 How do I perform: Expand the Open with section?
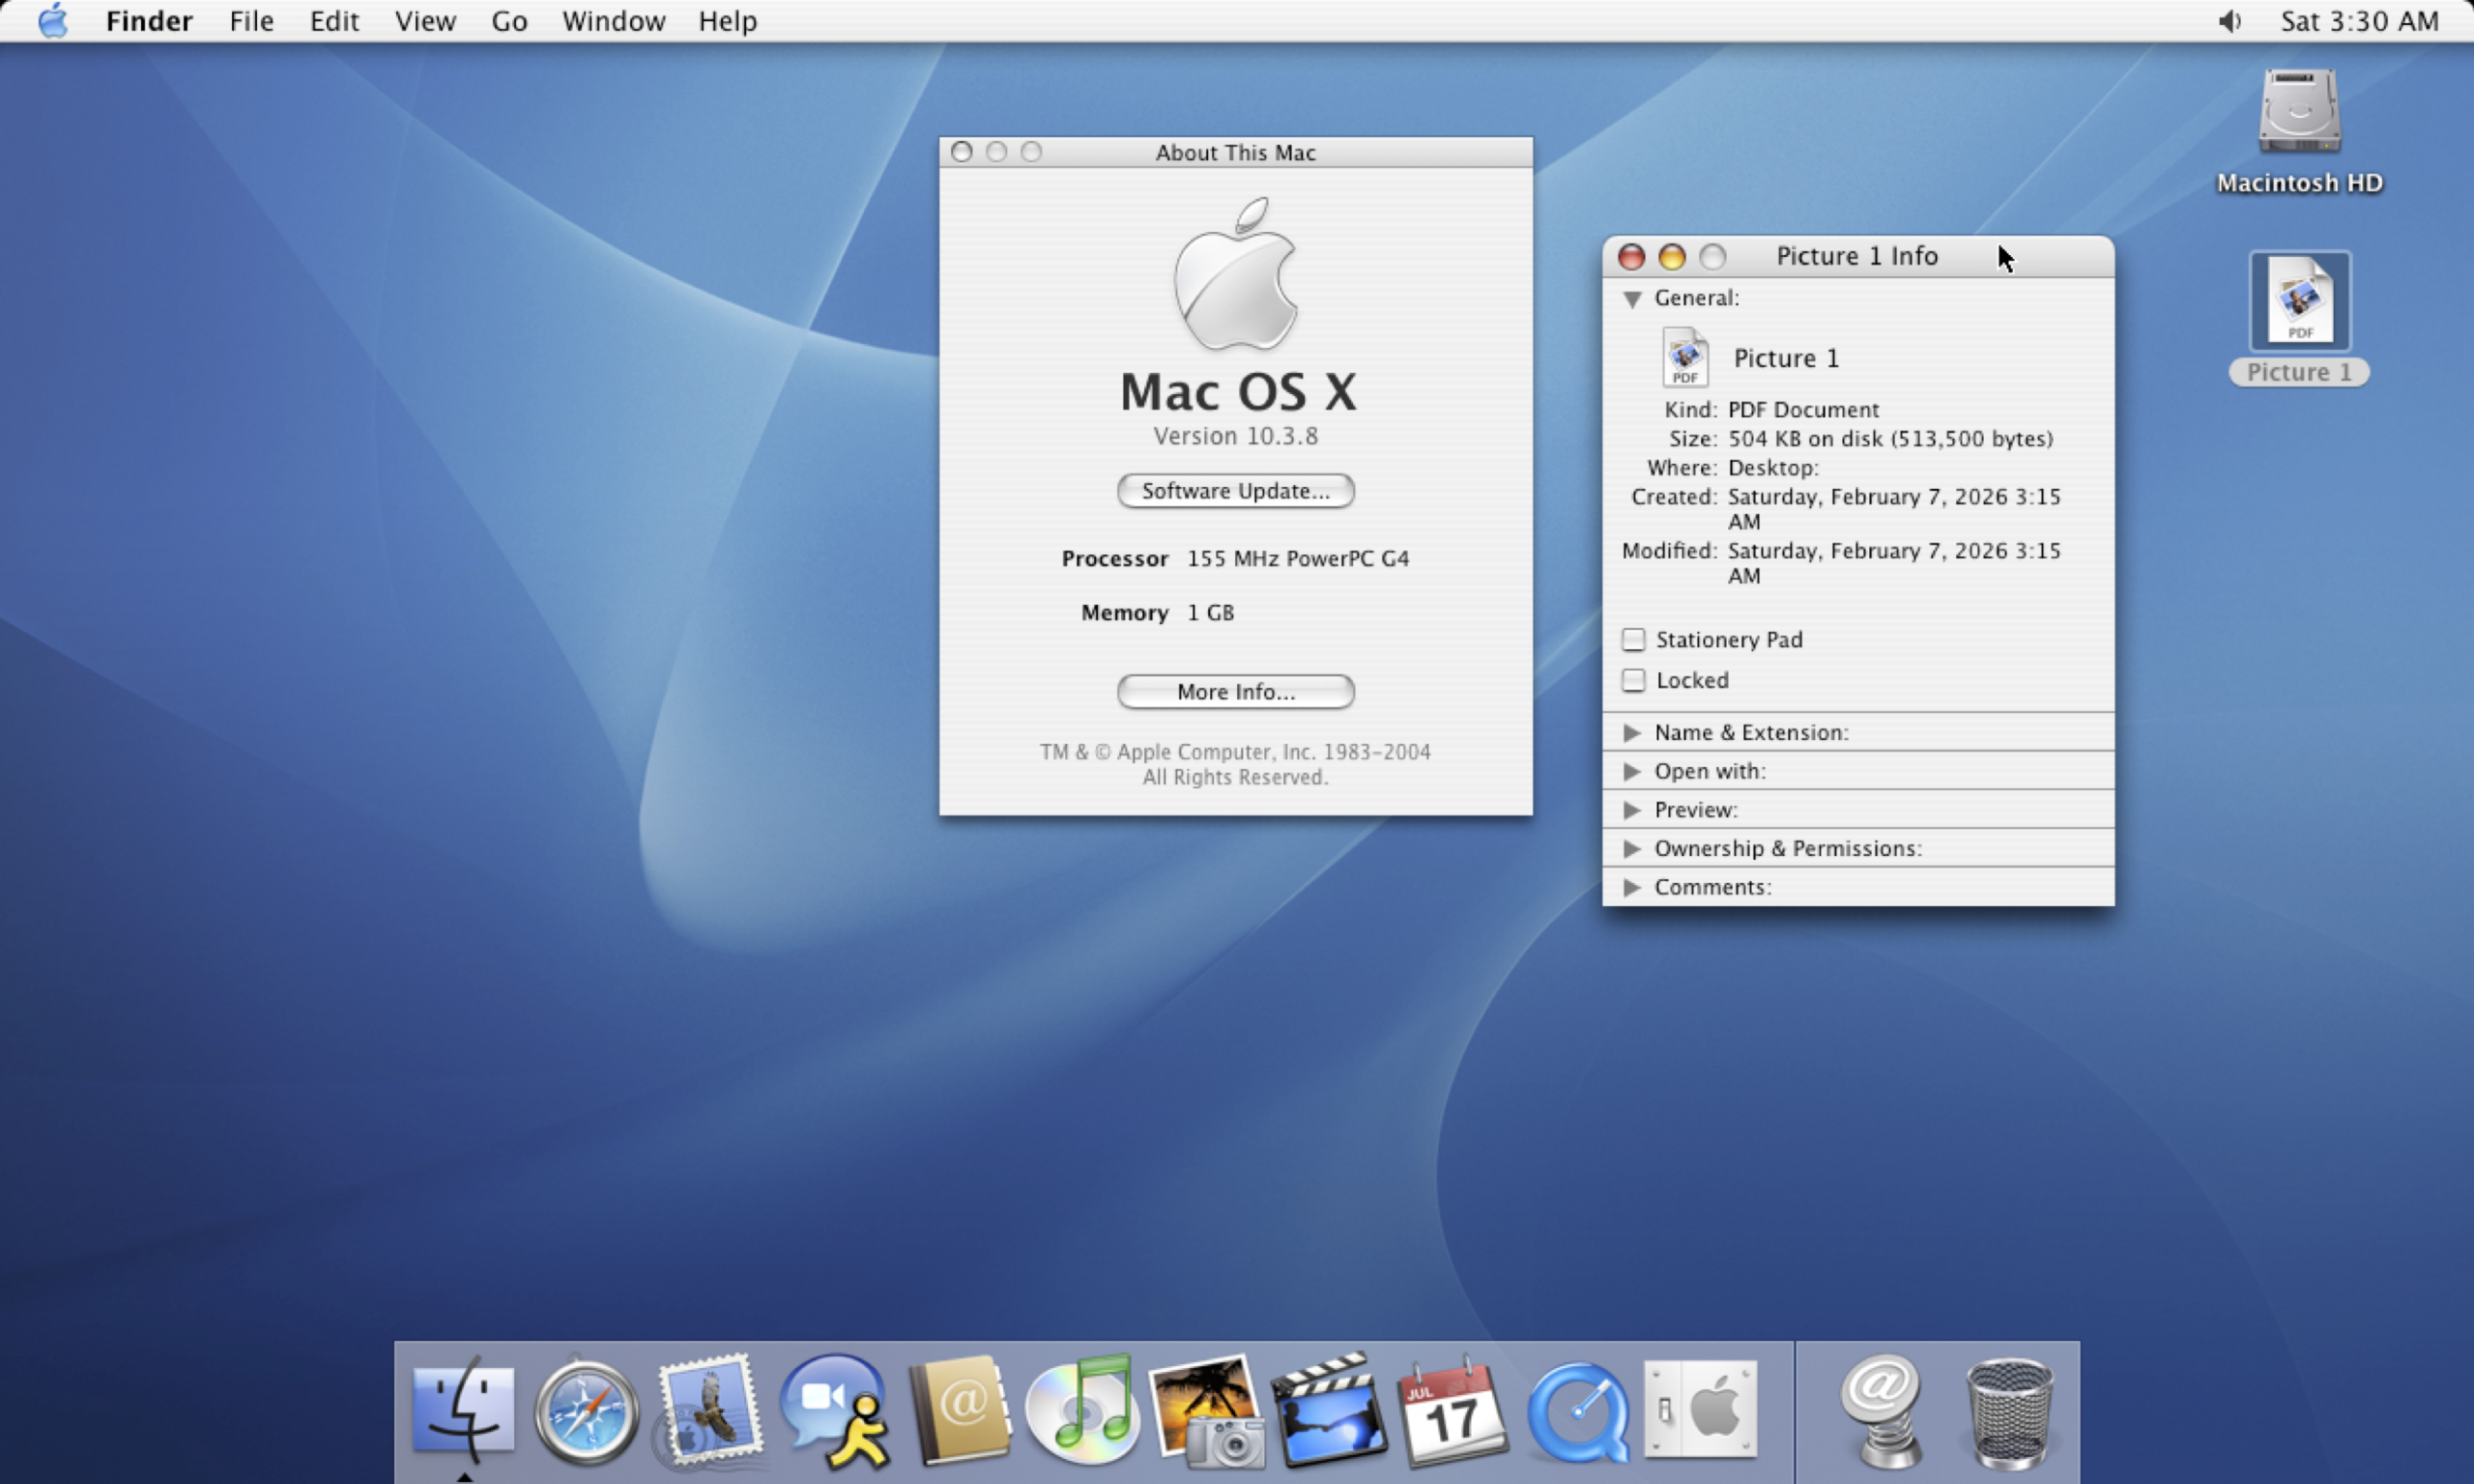[x=1632, y=771]
